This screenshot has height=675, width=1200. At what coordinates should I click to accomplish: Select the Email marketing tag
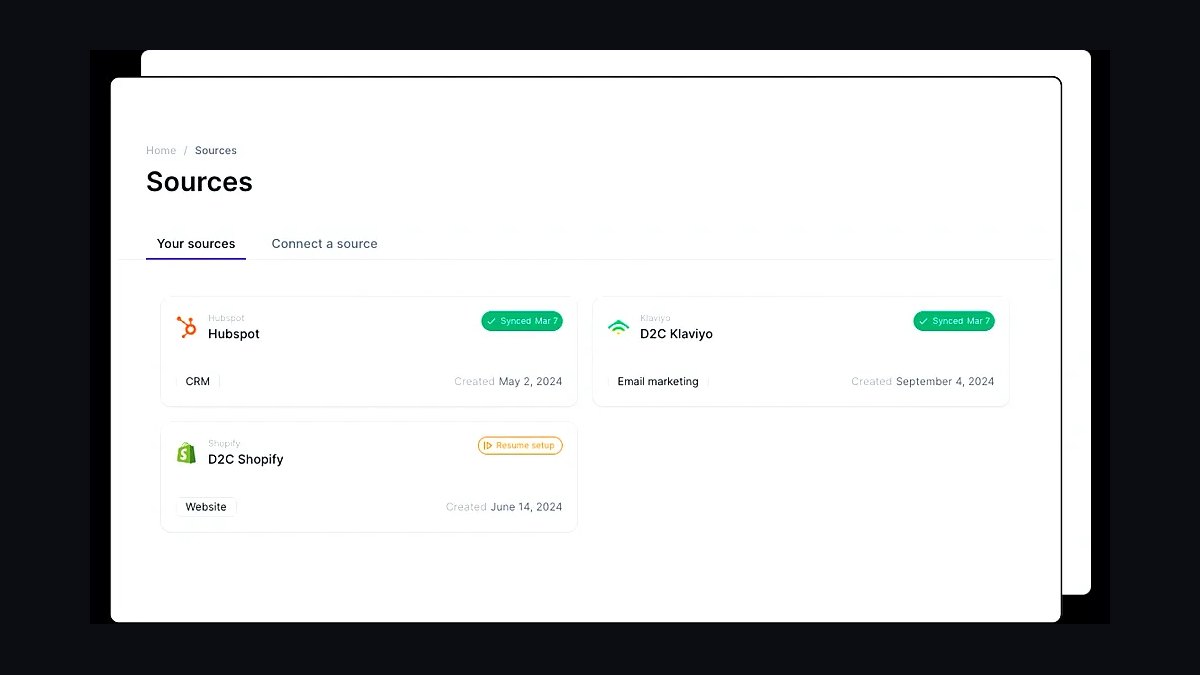click(x=658, y=382)
